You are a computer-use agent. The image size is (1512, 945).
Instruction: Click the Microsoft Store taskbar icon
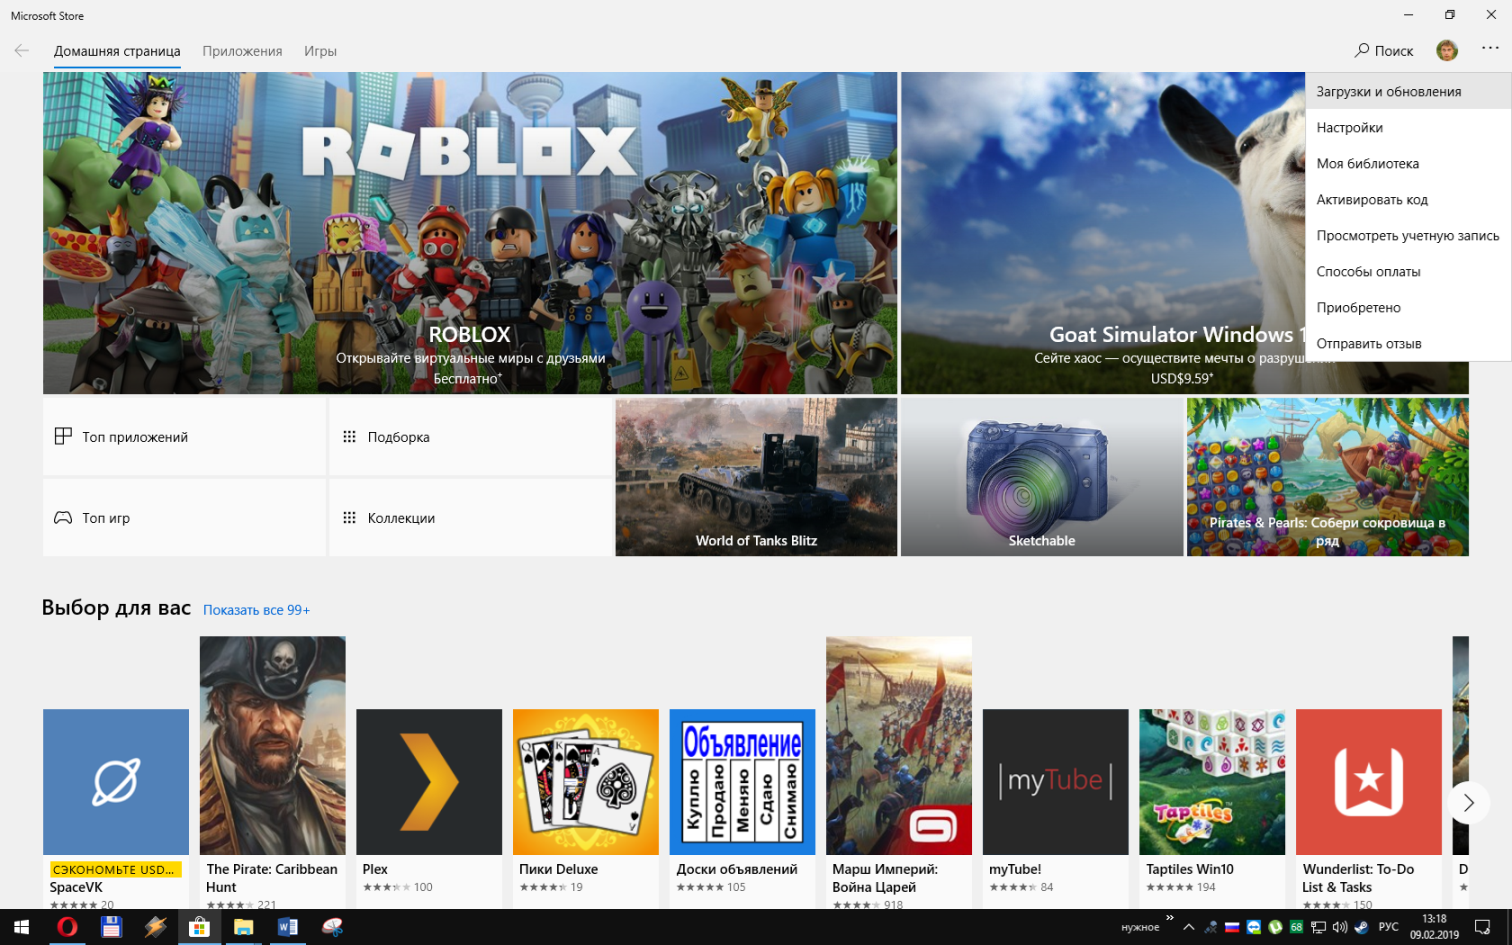tap(199, 927)
